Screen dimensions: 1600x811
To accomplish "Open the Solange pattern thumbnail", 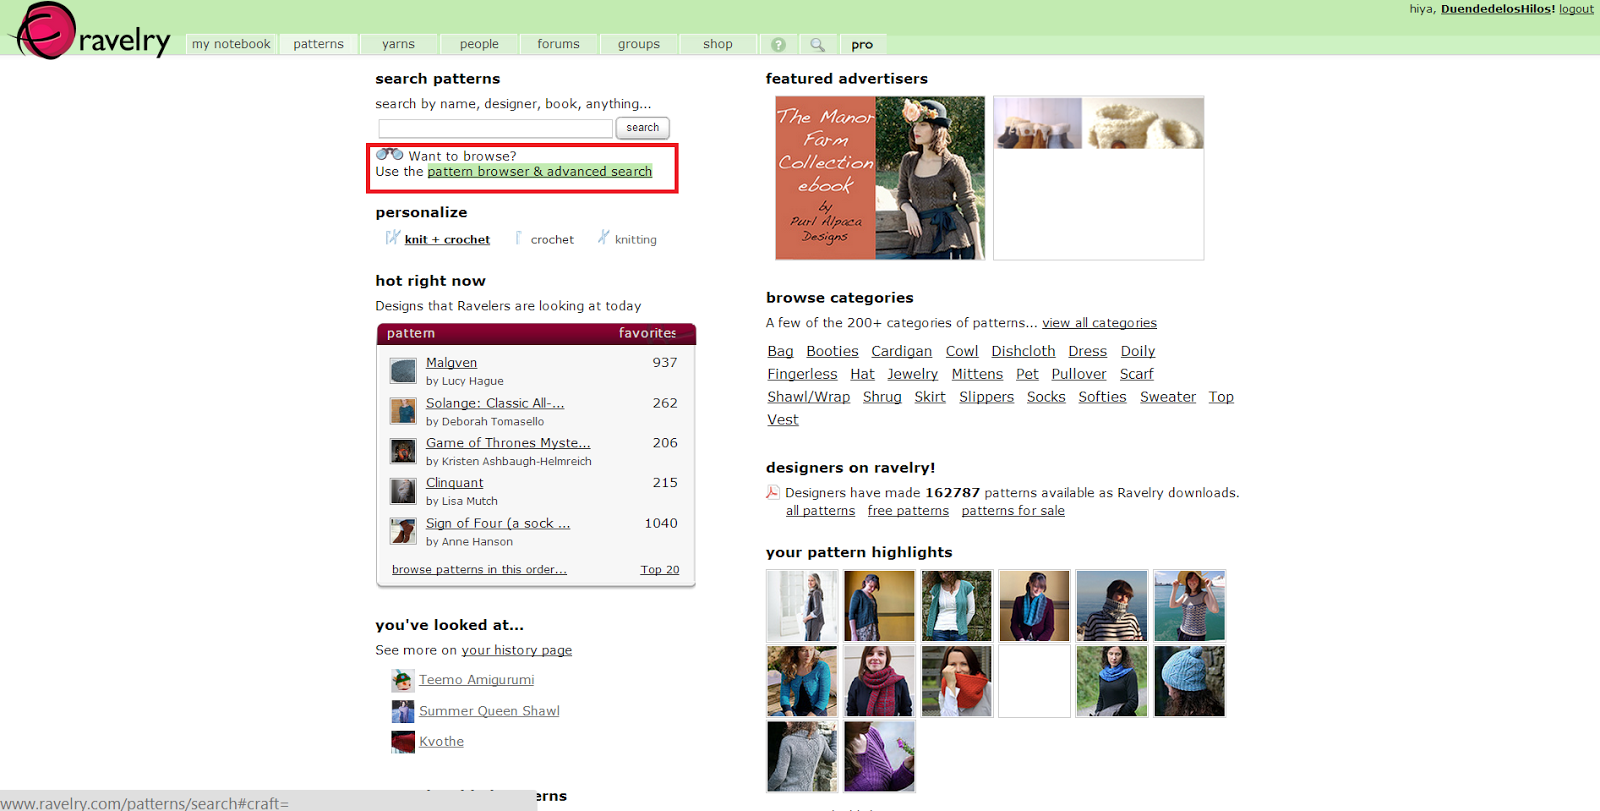I will (403, 411).
